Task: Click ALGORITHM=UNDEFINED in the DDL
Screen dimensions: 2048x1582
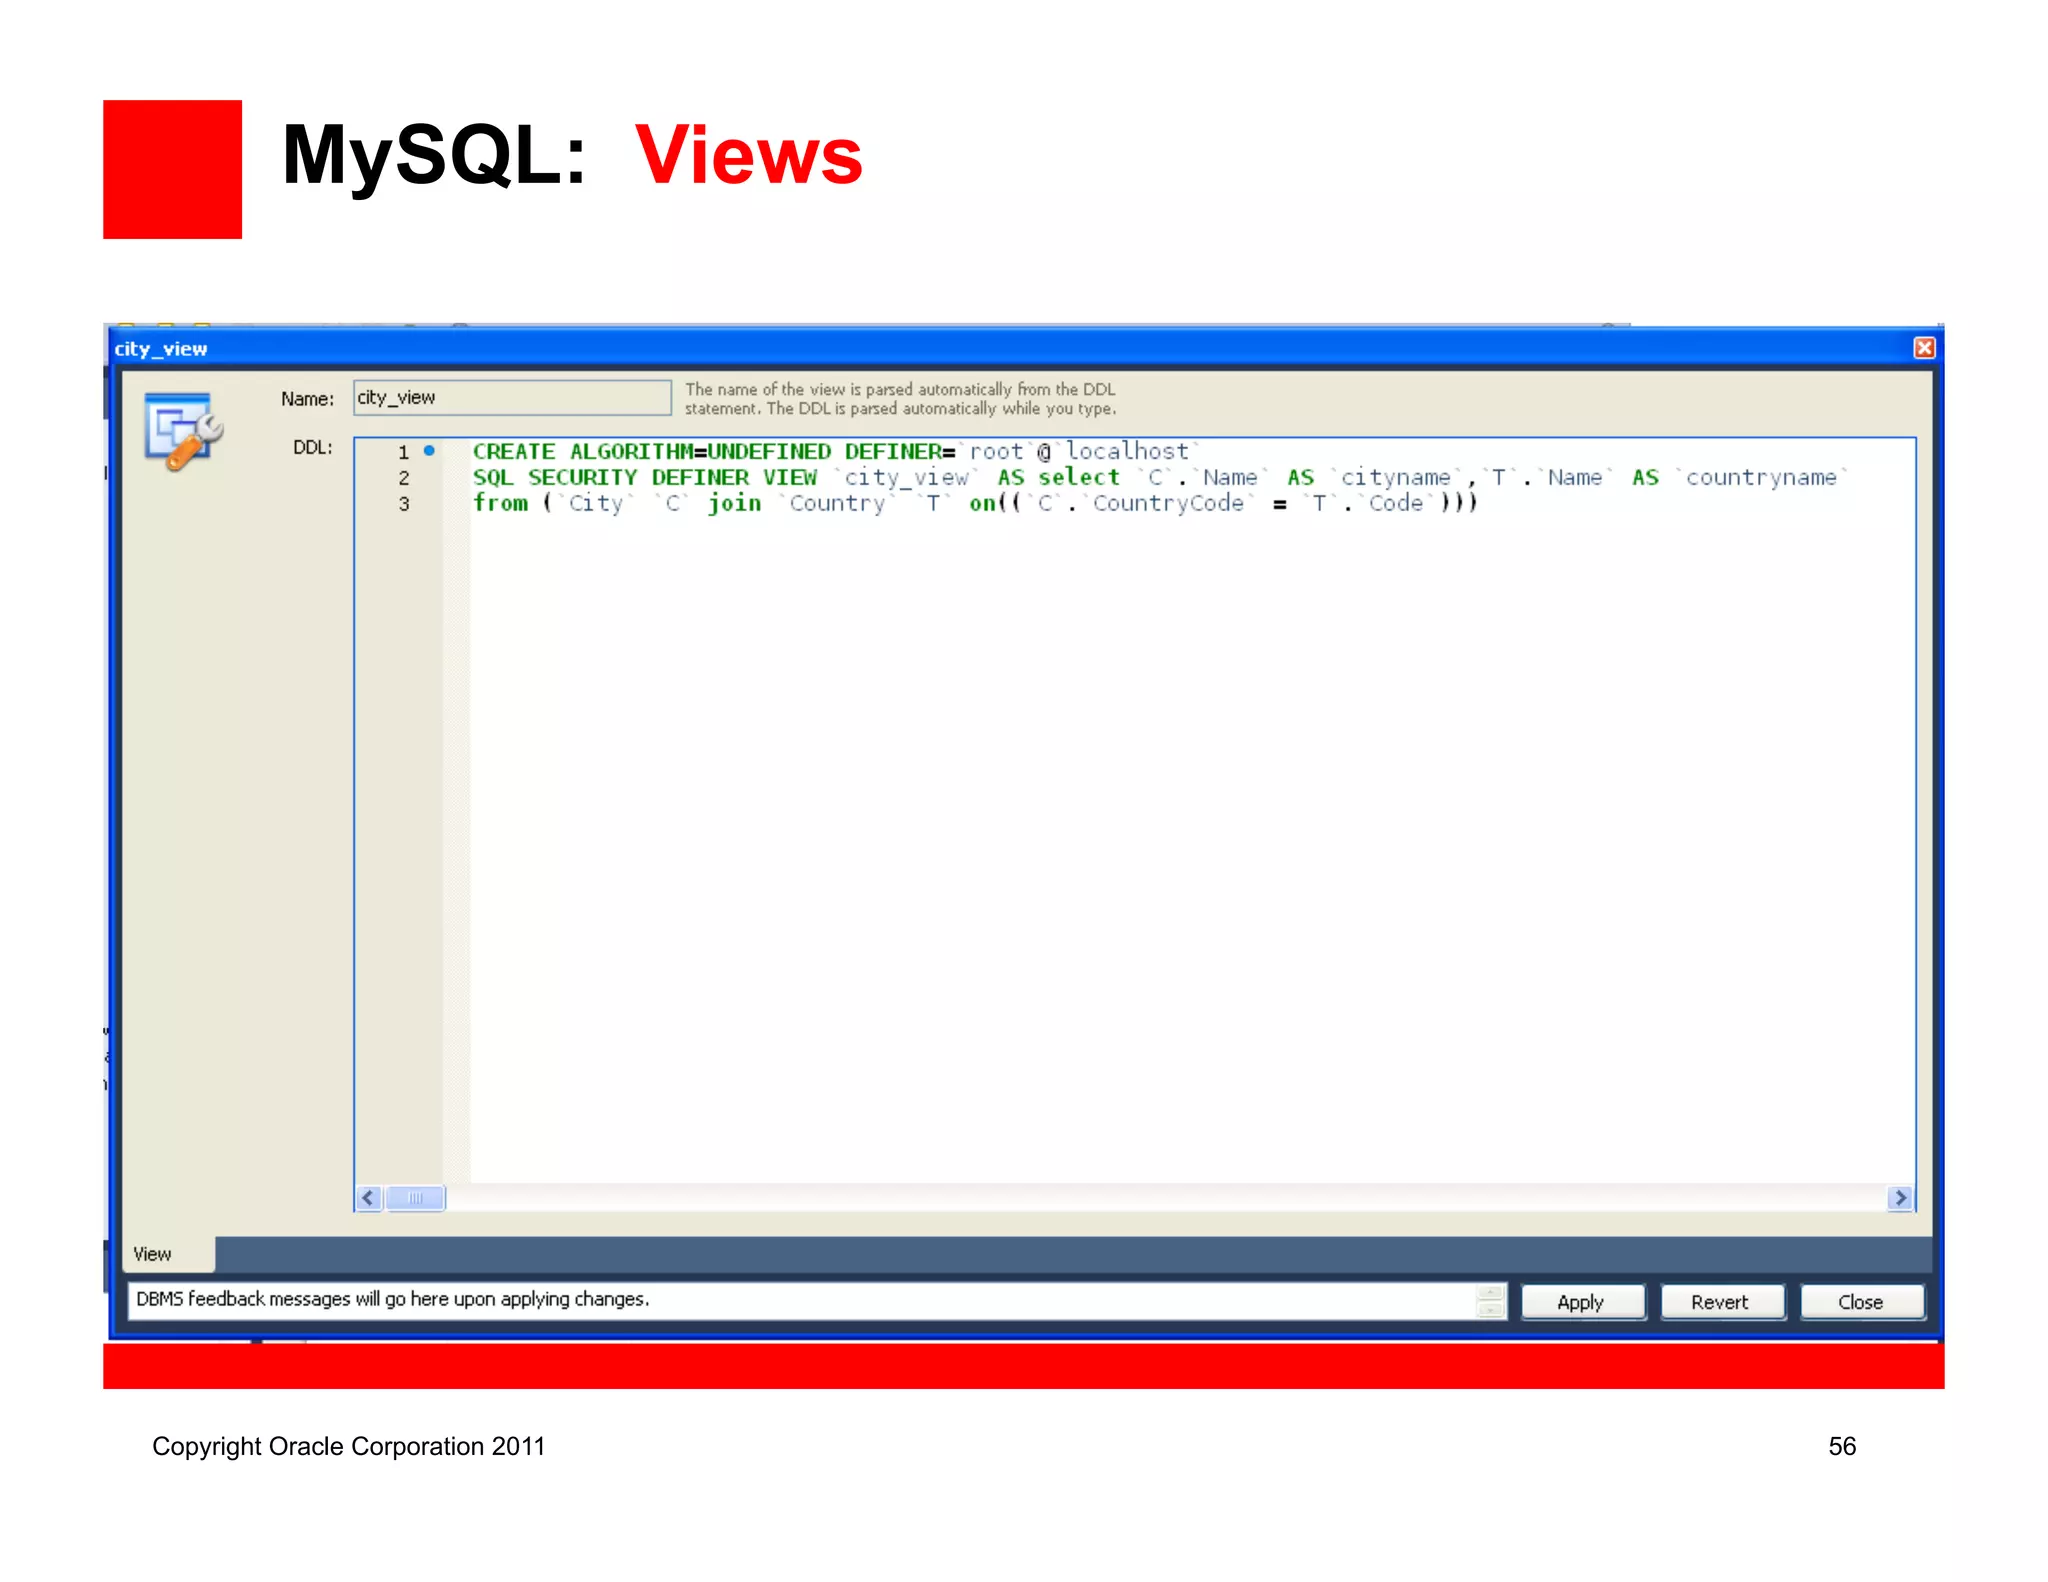Action: pyautogui.click(x=700, y=452)
